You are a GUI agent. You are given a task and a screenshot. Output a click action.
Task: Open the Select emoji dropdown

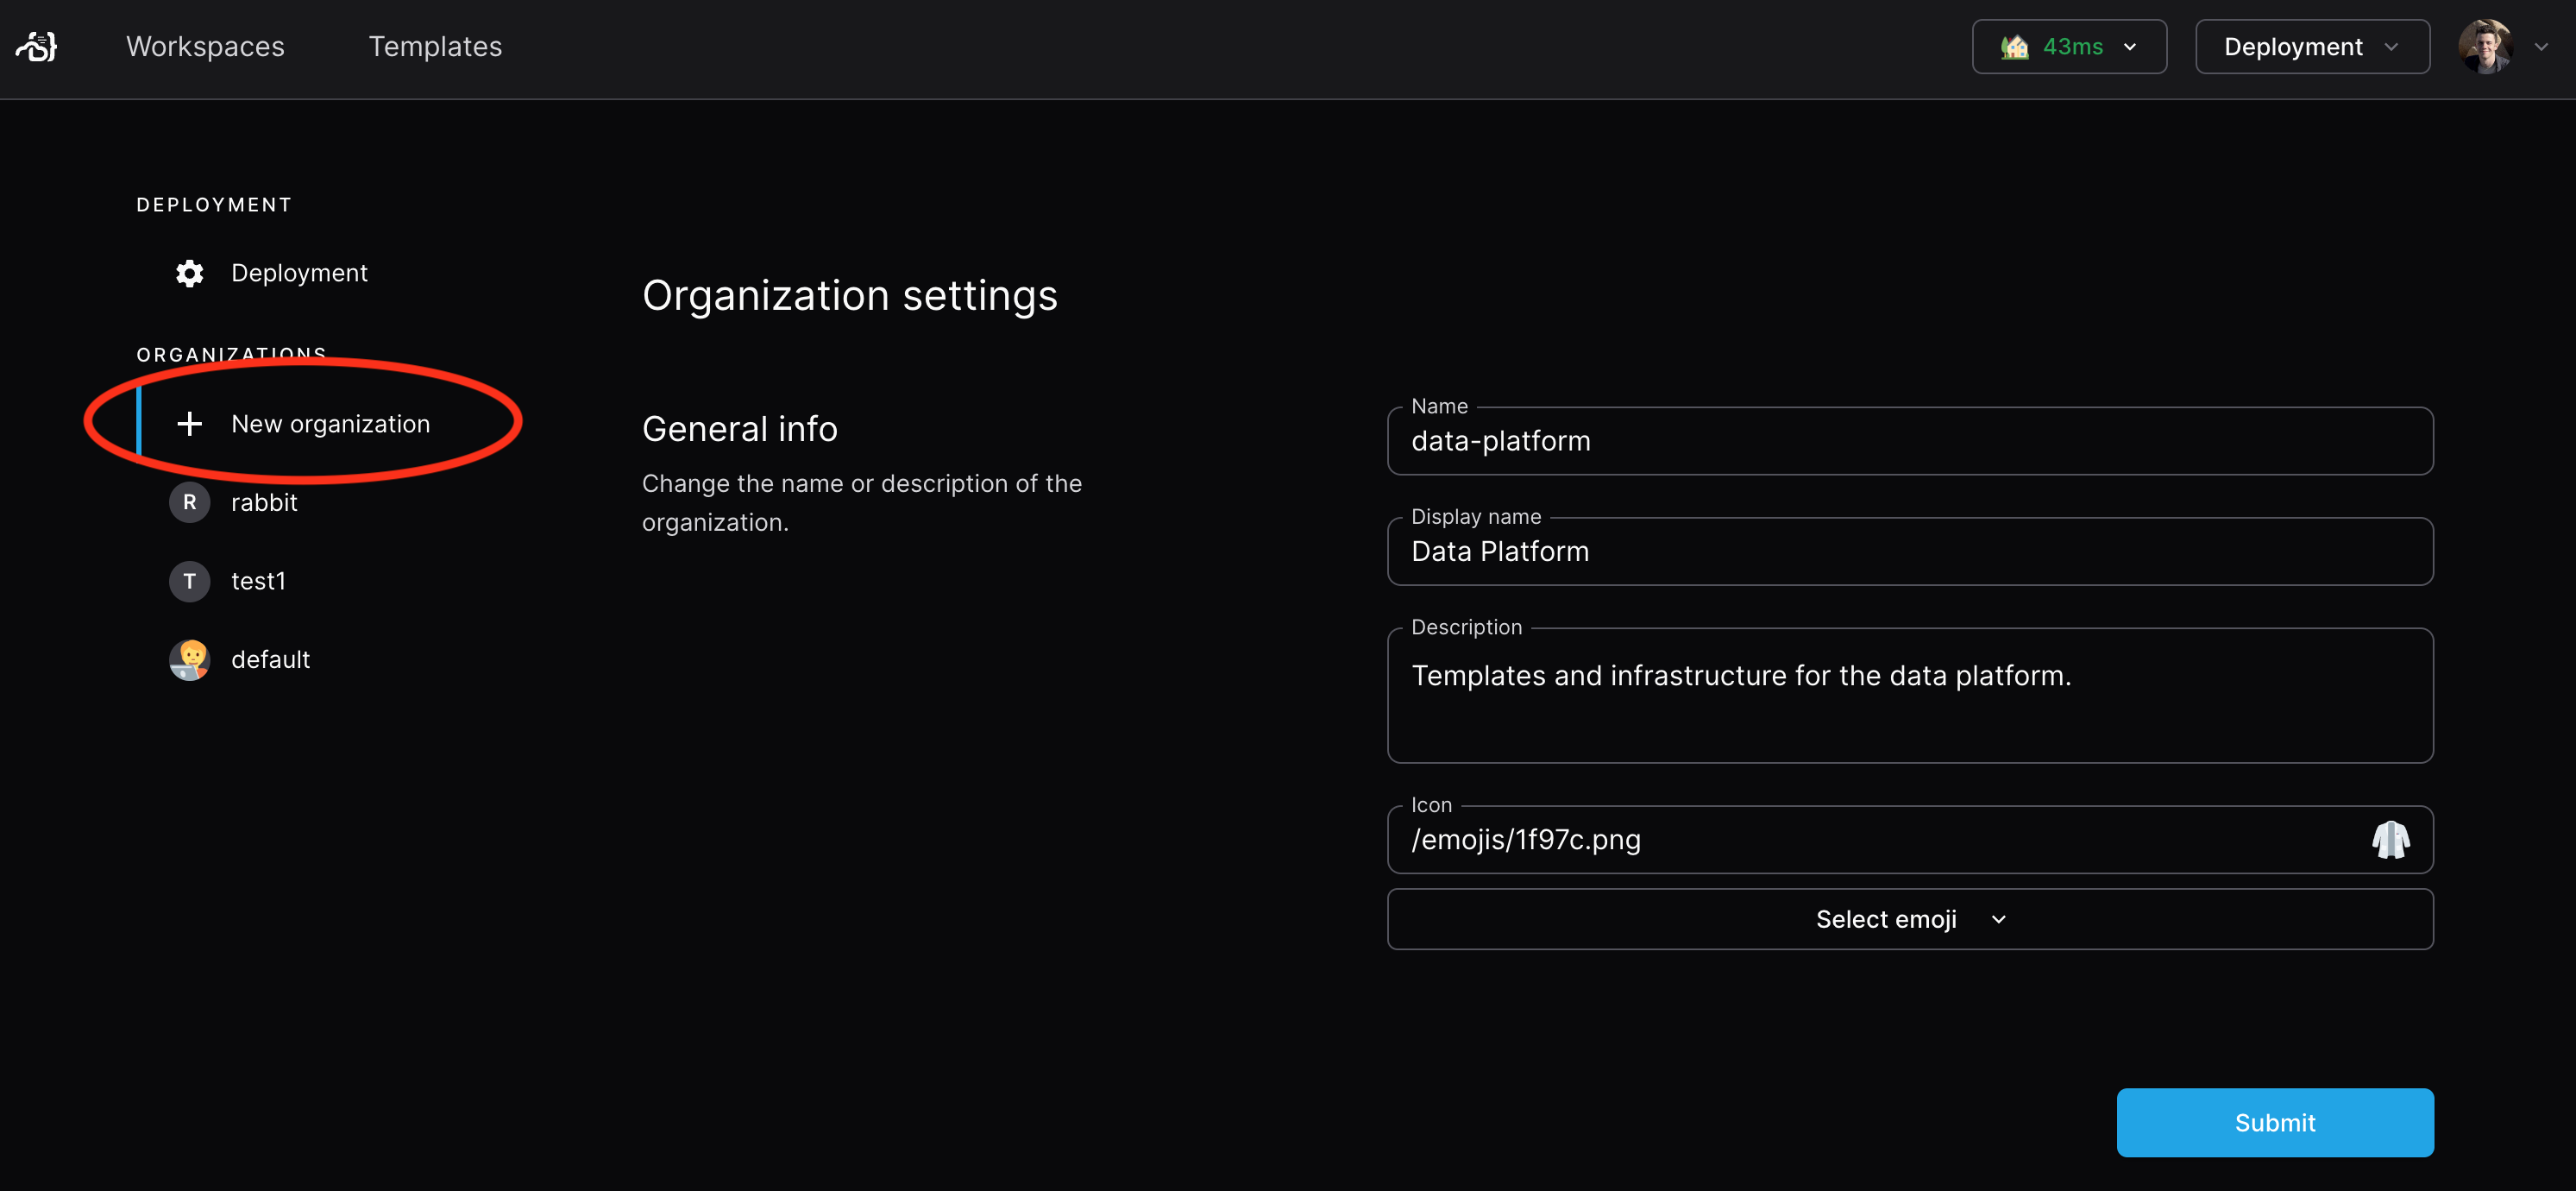[x=1909, y=919]
